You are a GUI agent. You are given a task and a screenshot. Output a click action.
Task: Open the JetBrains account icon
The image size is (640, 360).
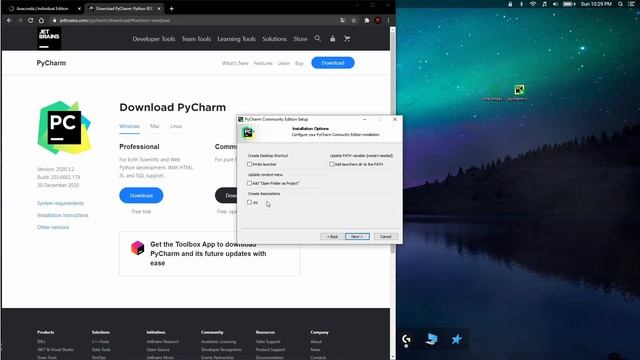tap(333, 38)
